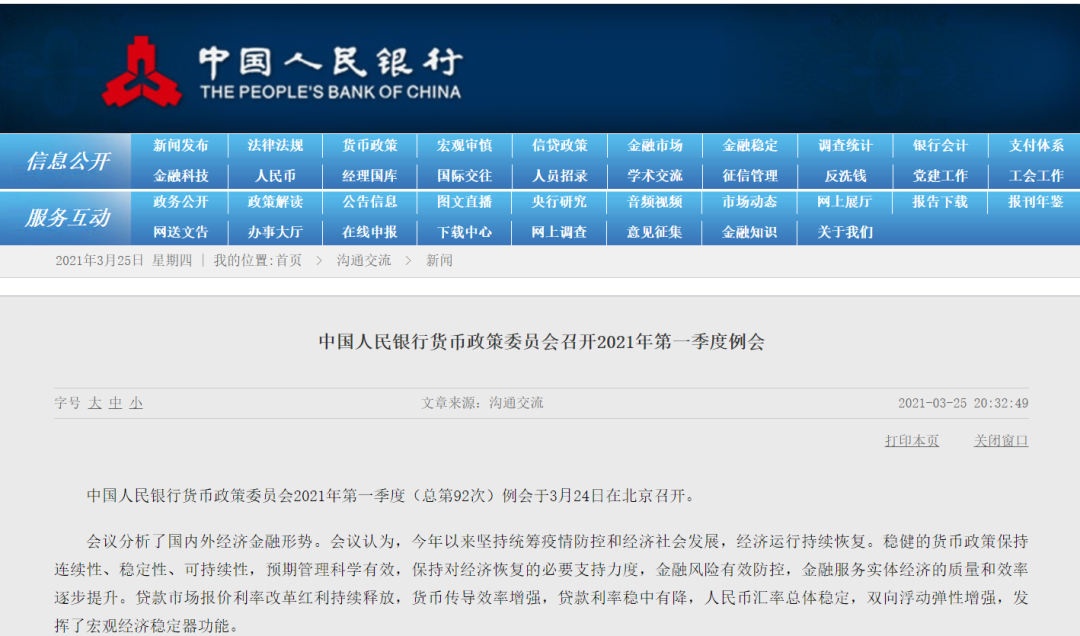Go to 下载中心
1080x636 pixels.
(x=464, y=232)
